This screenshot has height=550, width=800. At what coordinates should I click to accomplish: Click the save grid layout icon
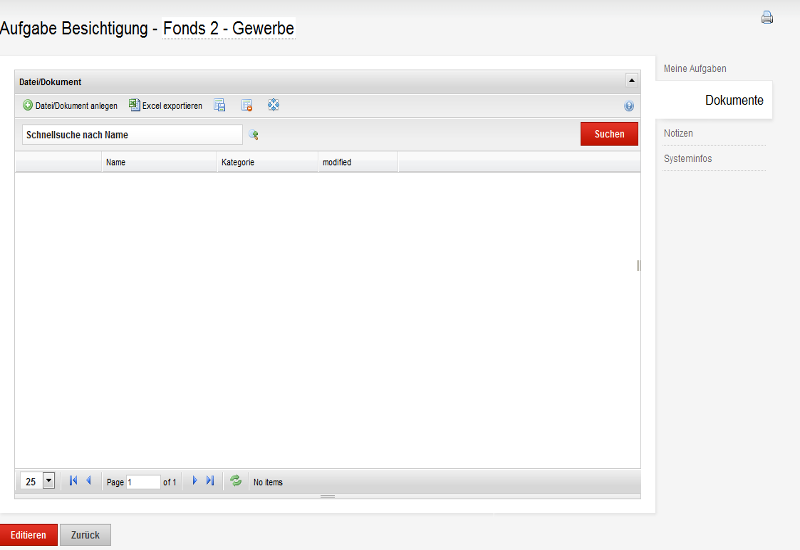(x=219, y=105)
